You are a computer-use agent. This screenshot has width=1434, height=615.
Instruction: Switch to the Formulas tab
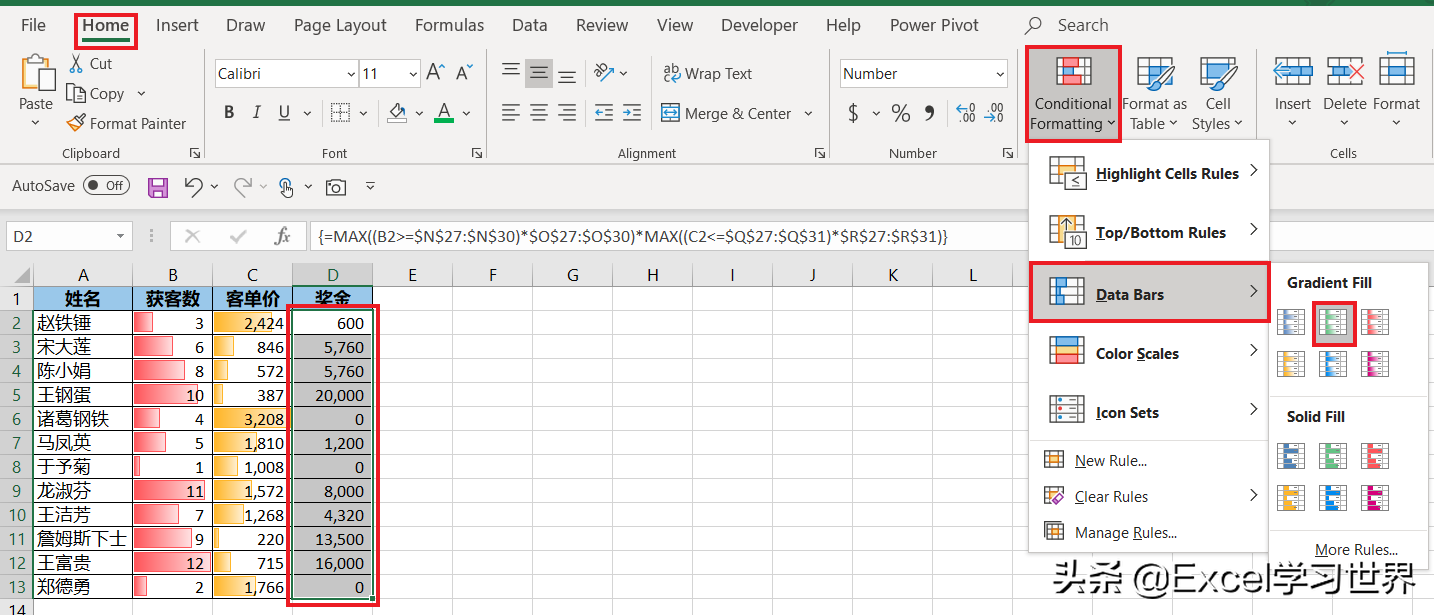tap(449, 25)
